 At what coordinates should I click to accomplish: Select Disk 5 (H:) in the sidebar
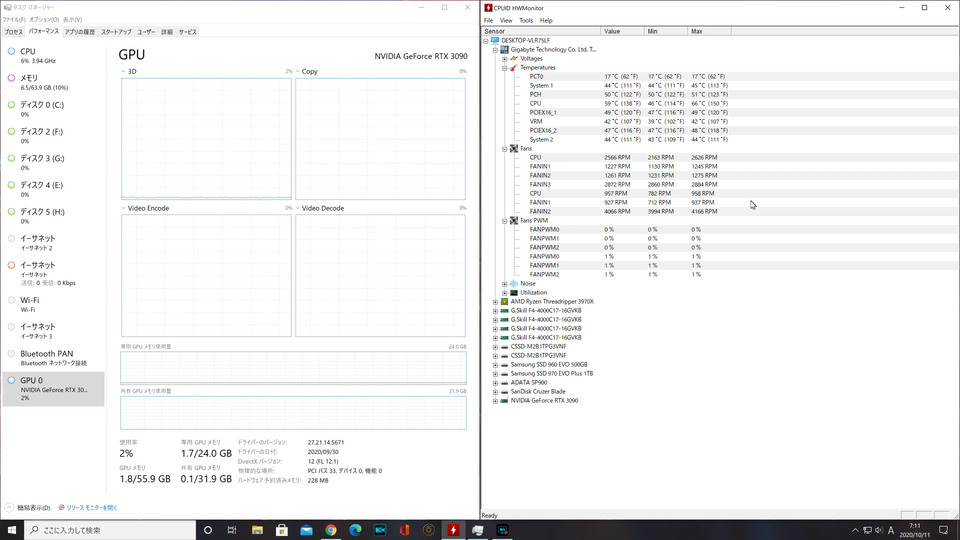pyautogui.click(x=53, y=216)
